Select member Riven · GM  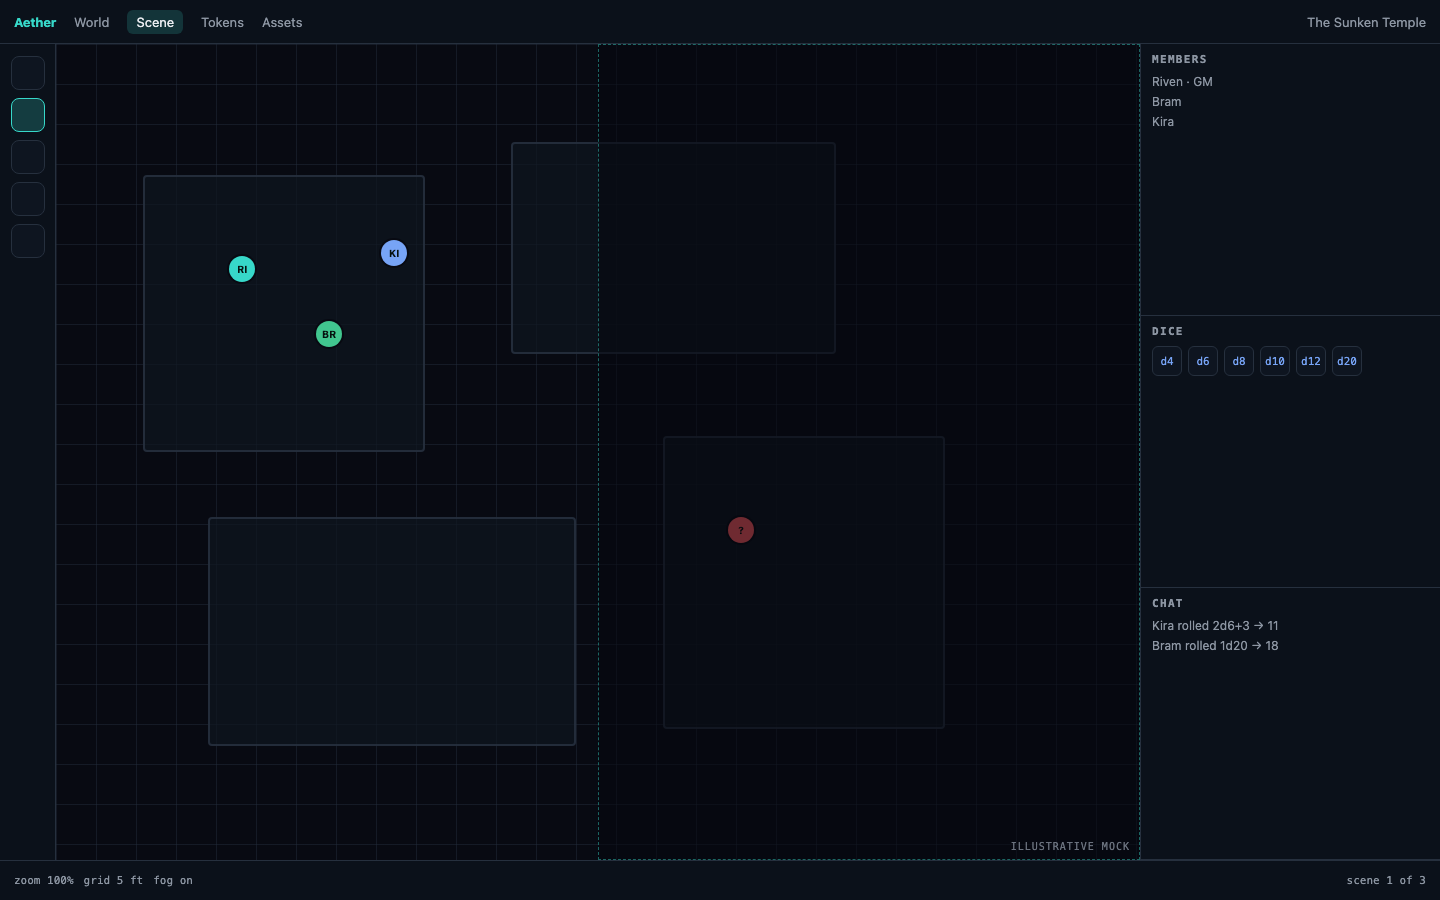[x=1182, y=82]
